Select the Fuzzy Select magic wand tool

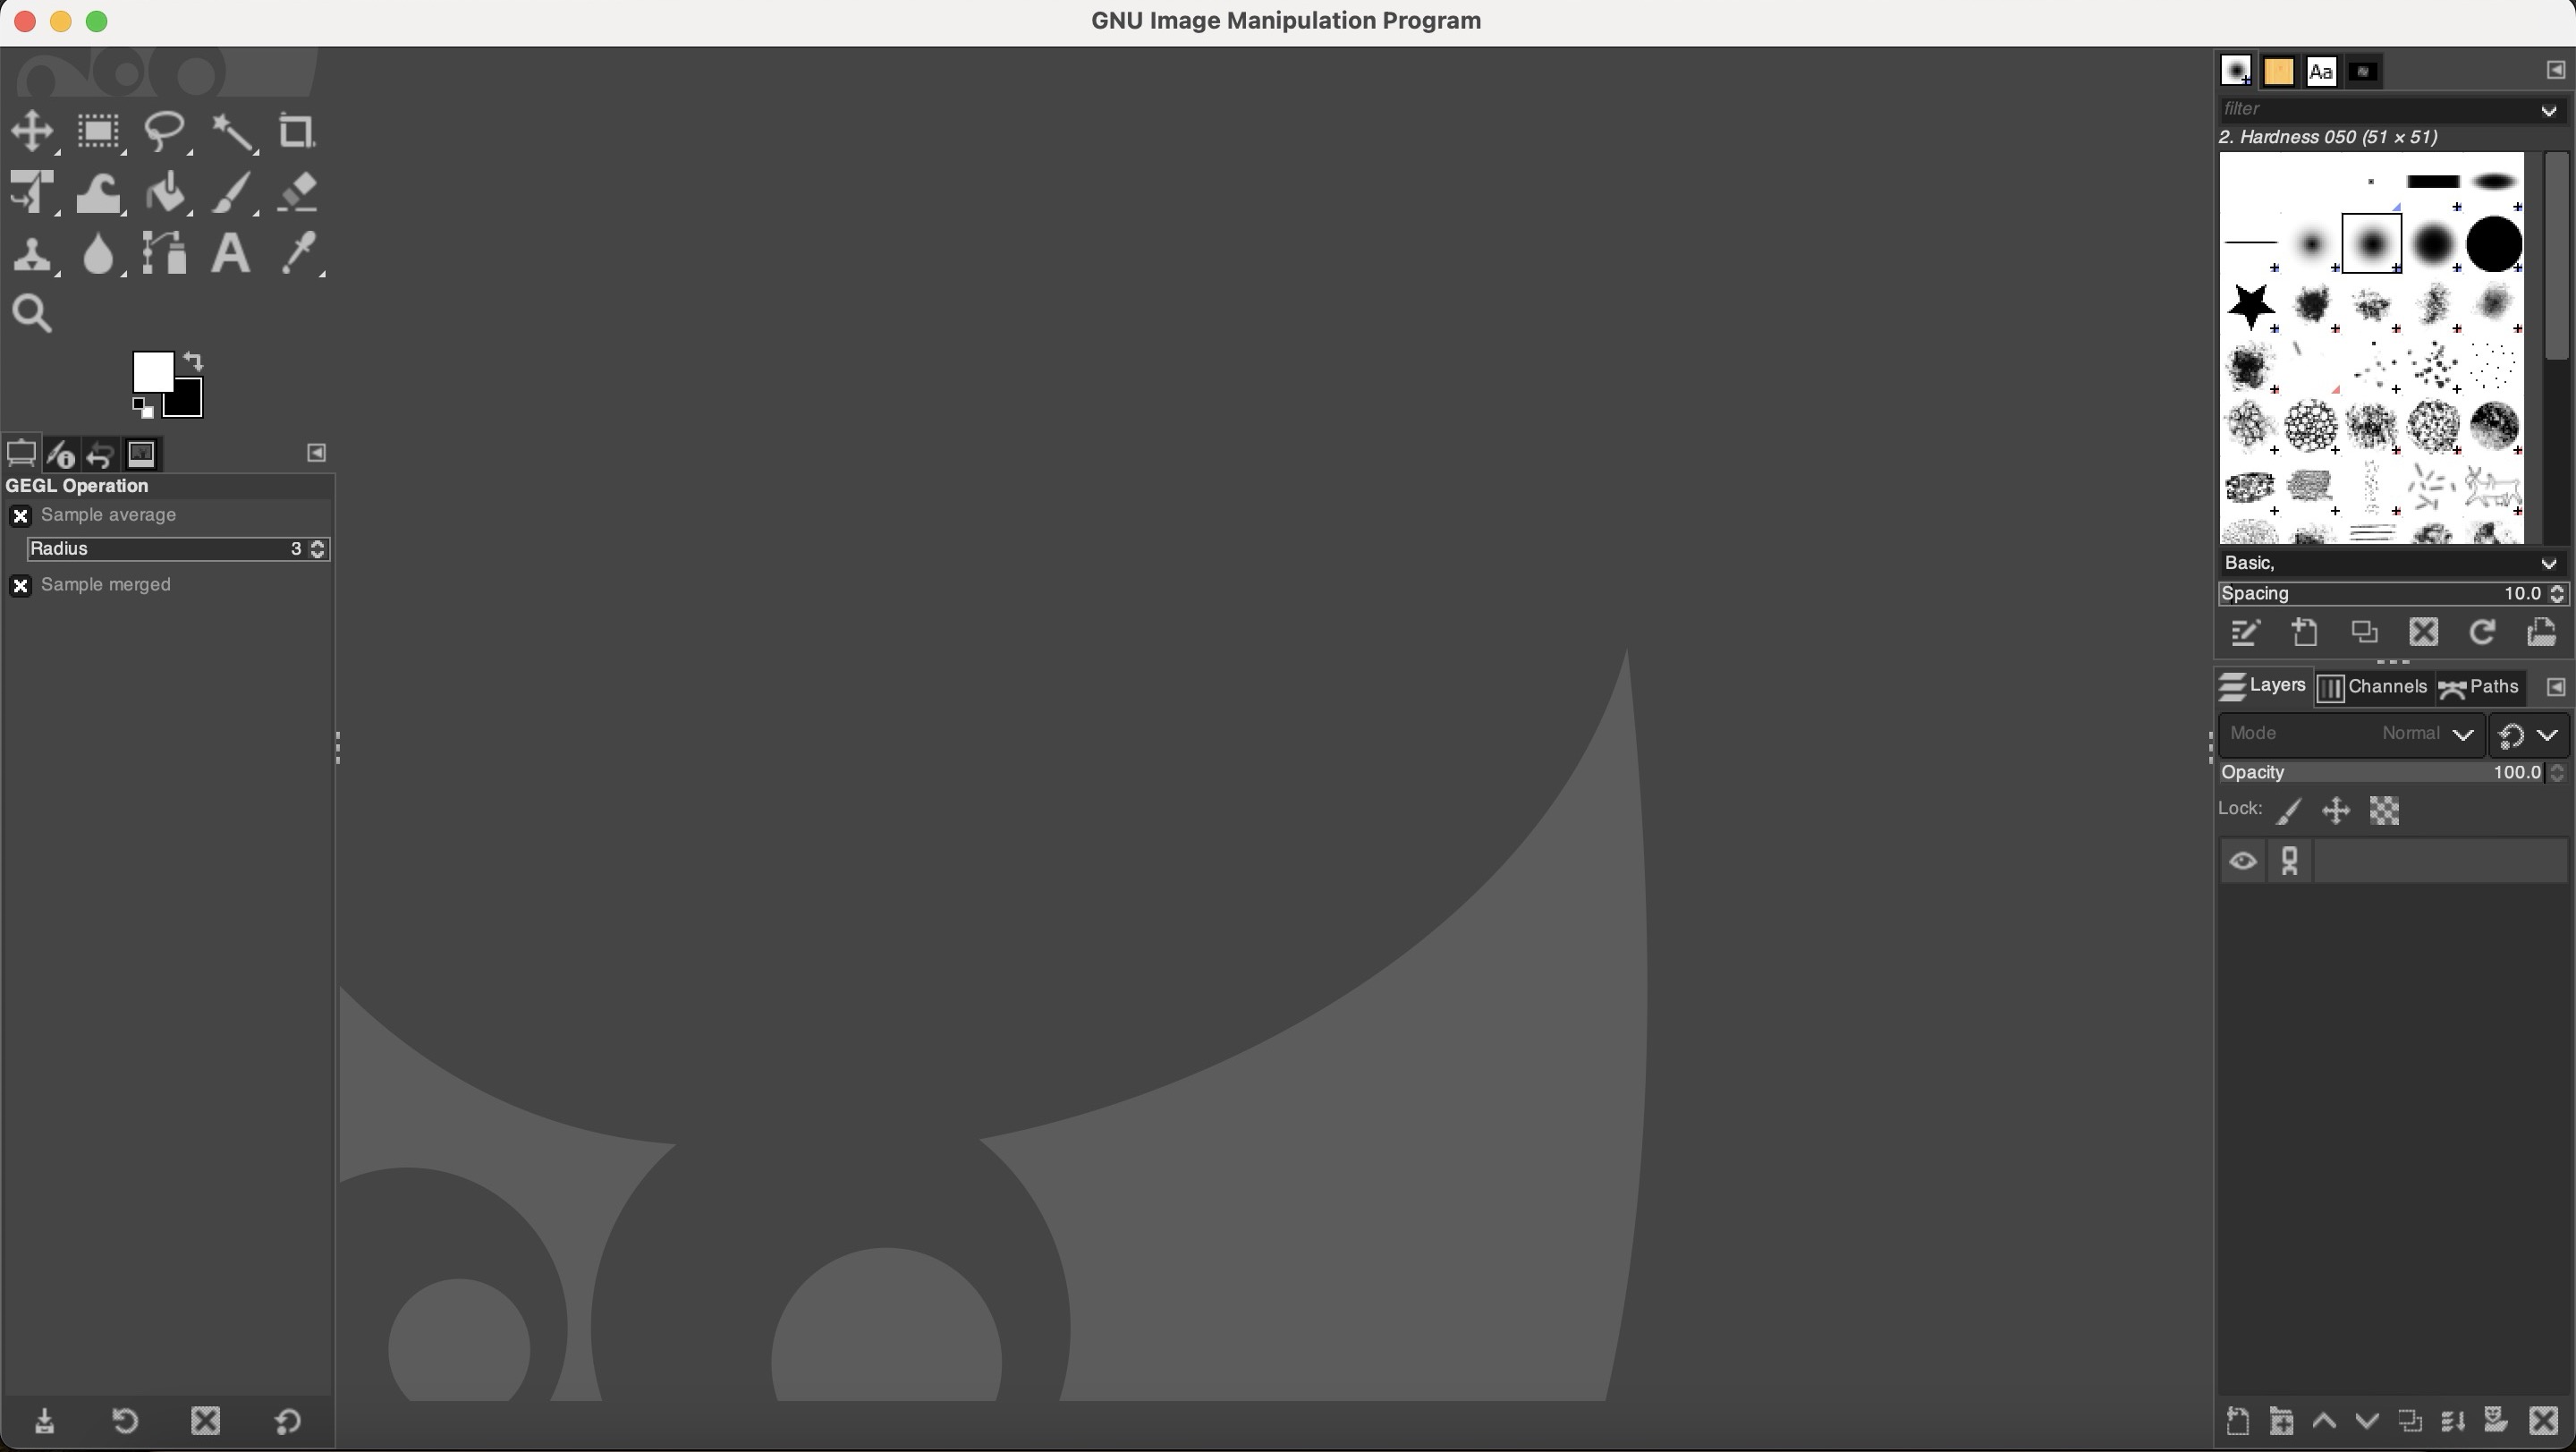[x=233, y=132]
